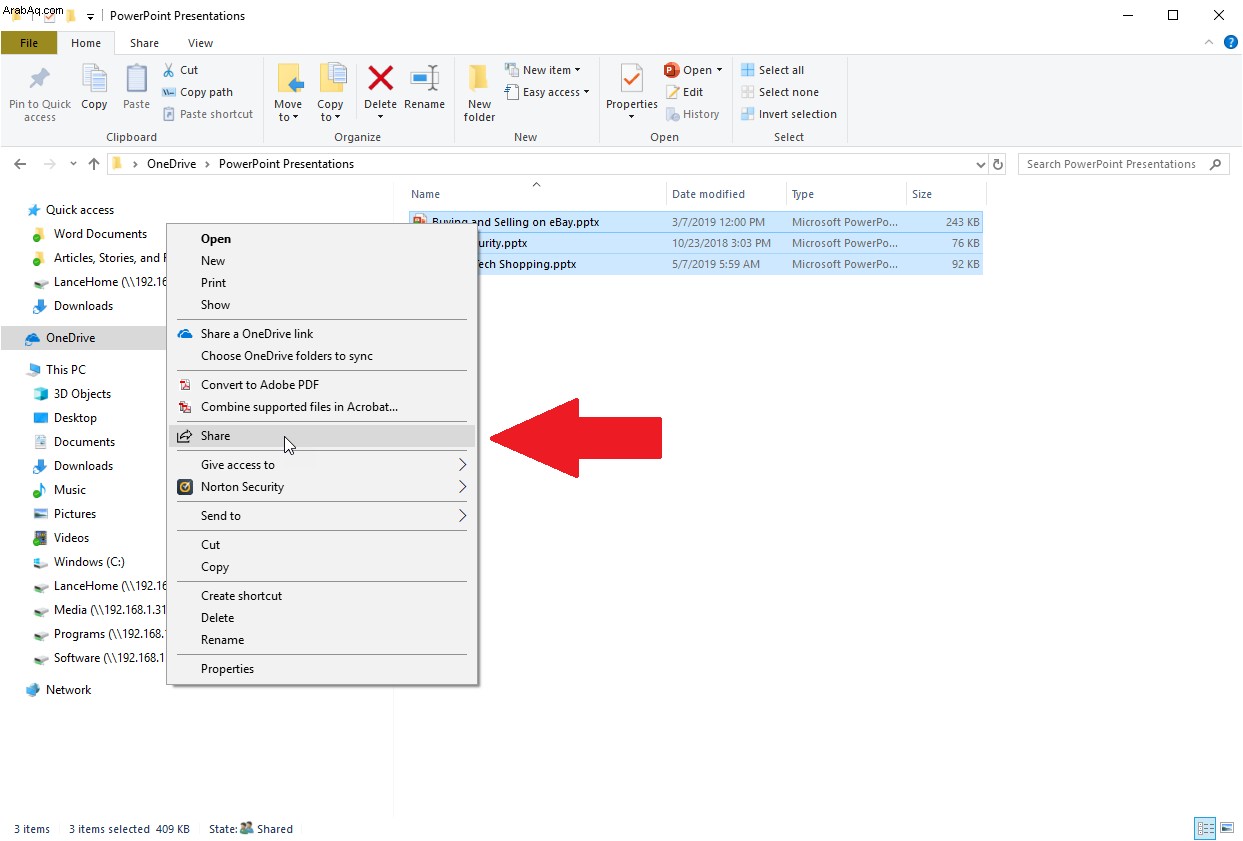The image size is (1243, 841).
Task: Choose Convert to Adobe PDF
Action: click(x=322, y=385)
